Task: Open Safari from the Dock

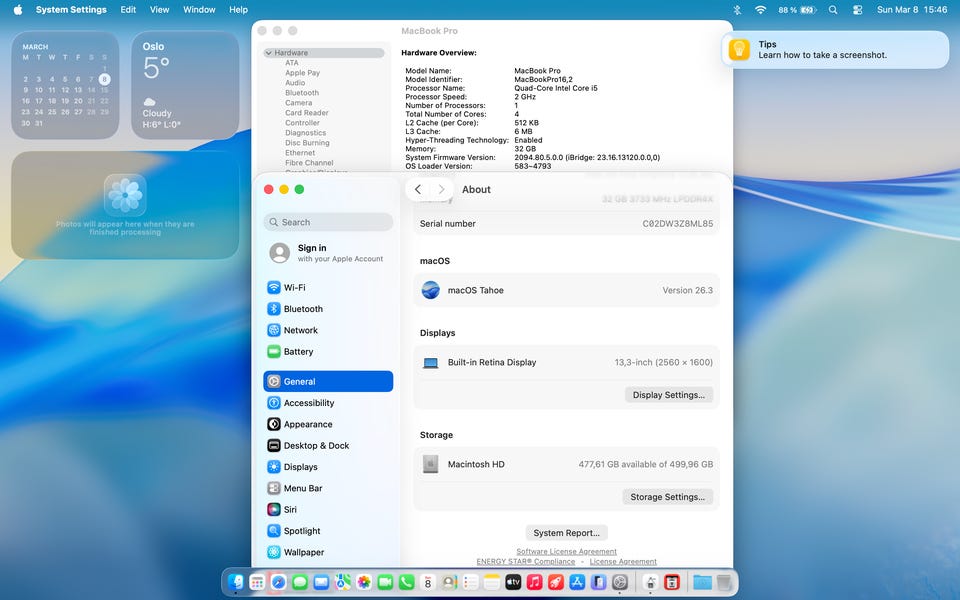Action: (278, 582)
